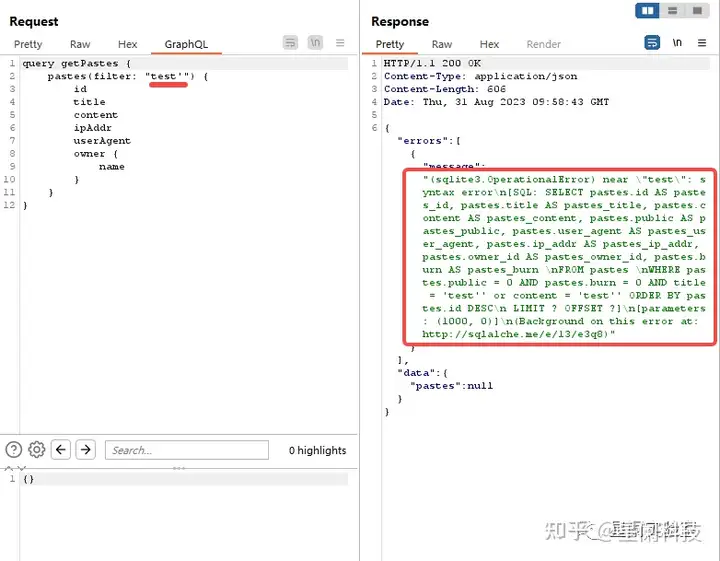The image size is (720, 561).
Task: Click the 'userAgent' field in query
Action: [102, 140]
